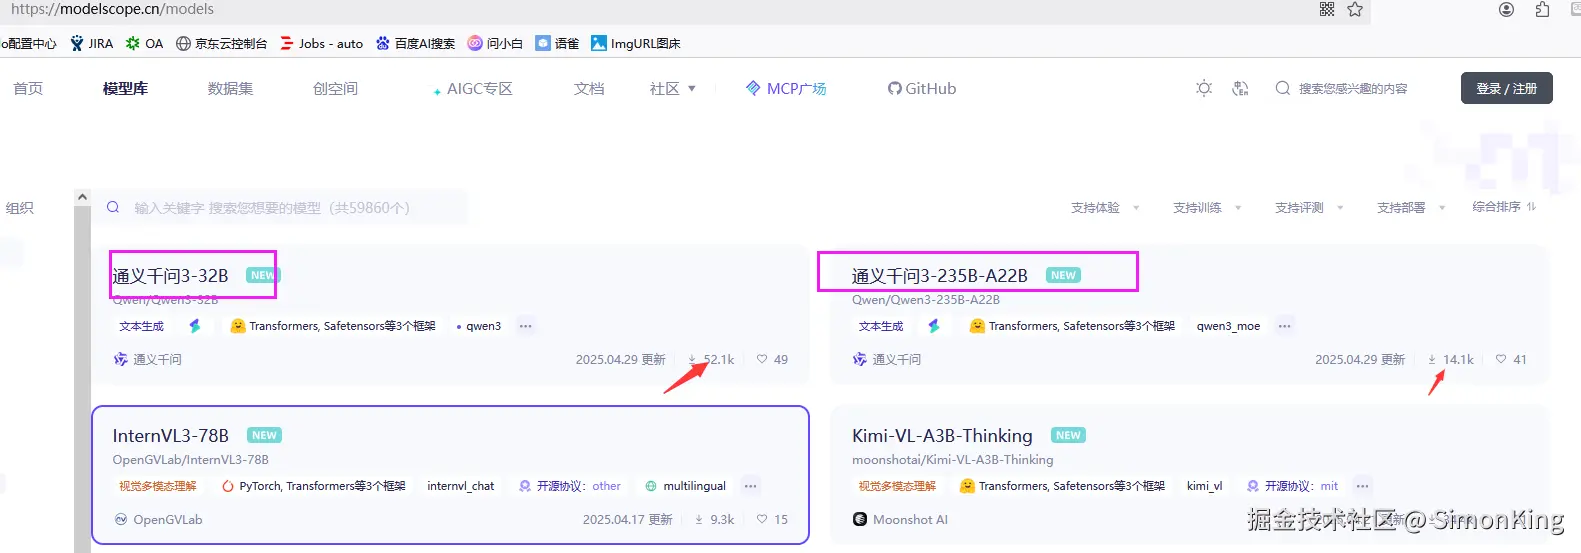Open the 通义千问3-235B-A22B model title

939,275
